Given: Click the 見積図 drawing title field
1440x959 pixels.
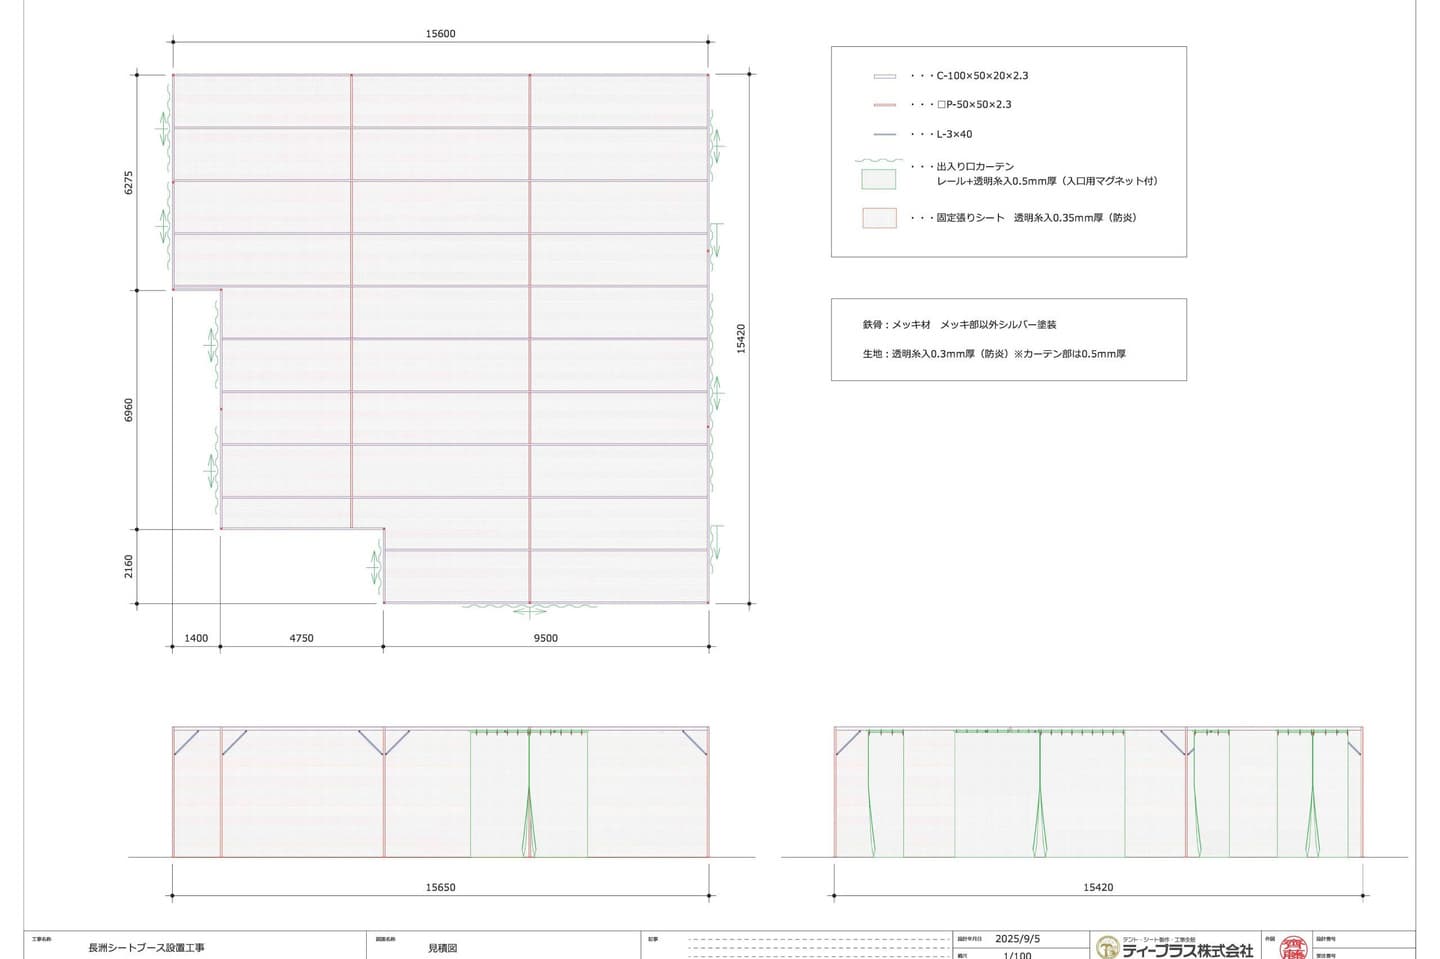Looking at the screenshot, I should click(x=442, y=948).
